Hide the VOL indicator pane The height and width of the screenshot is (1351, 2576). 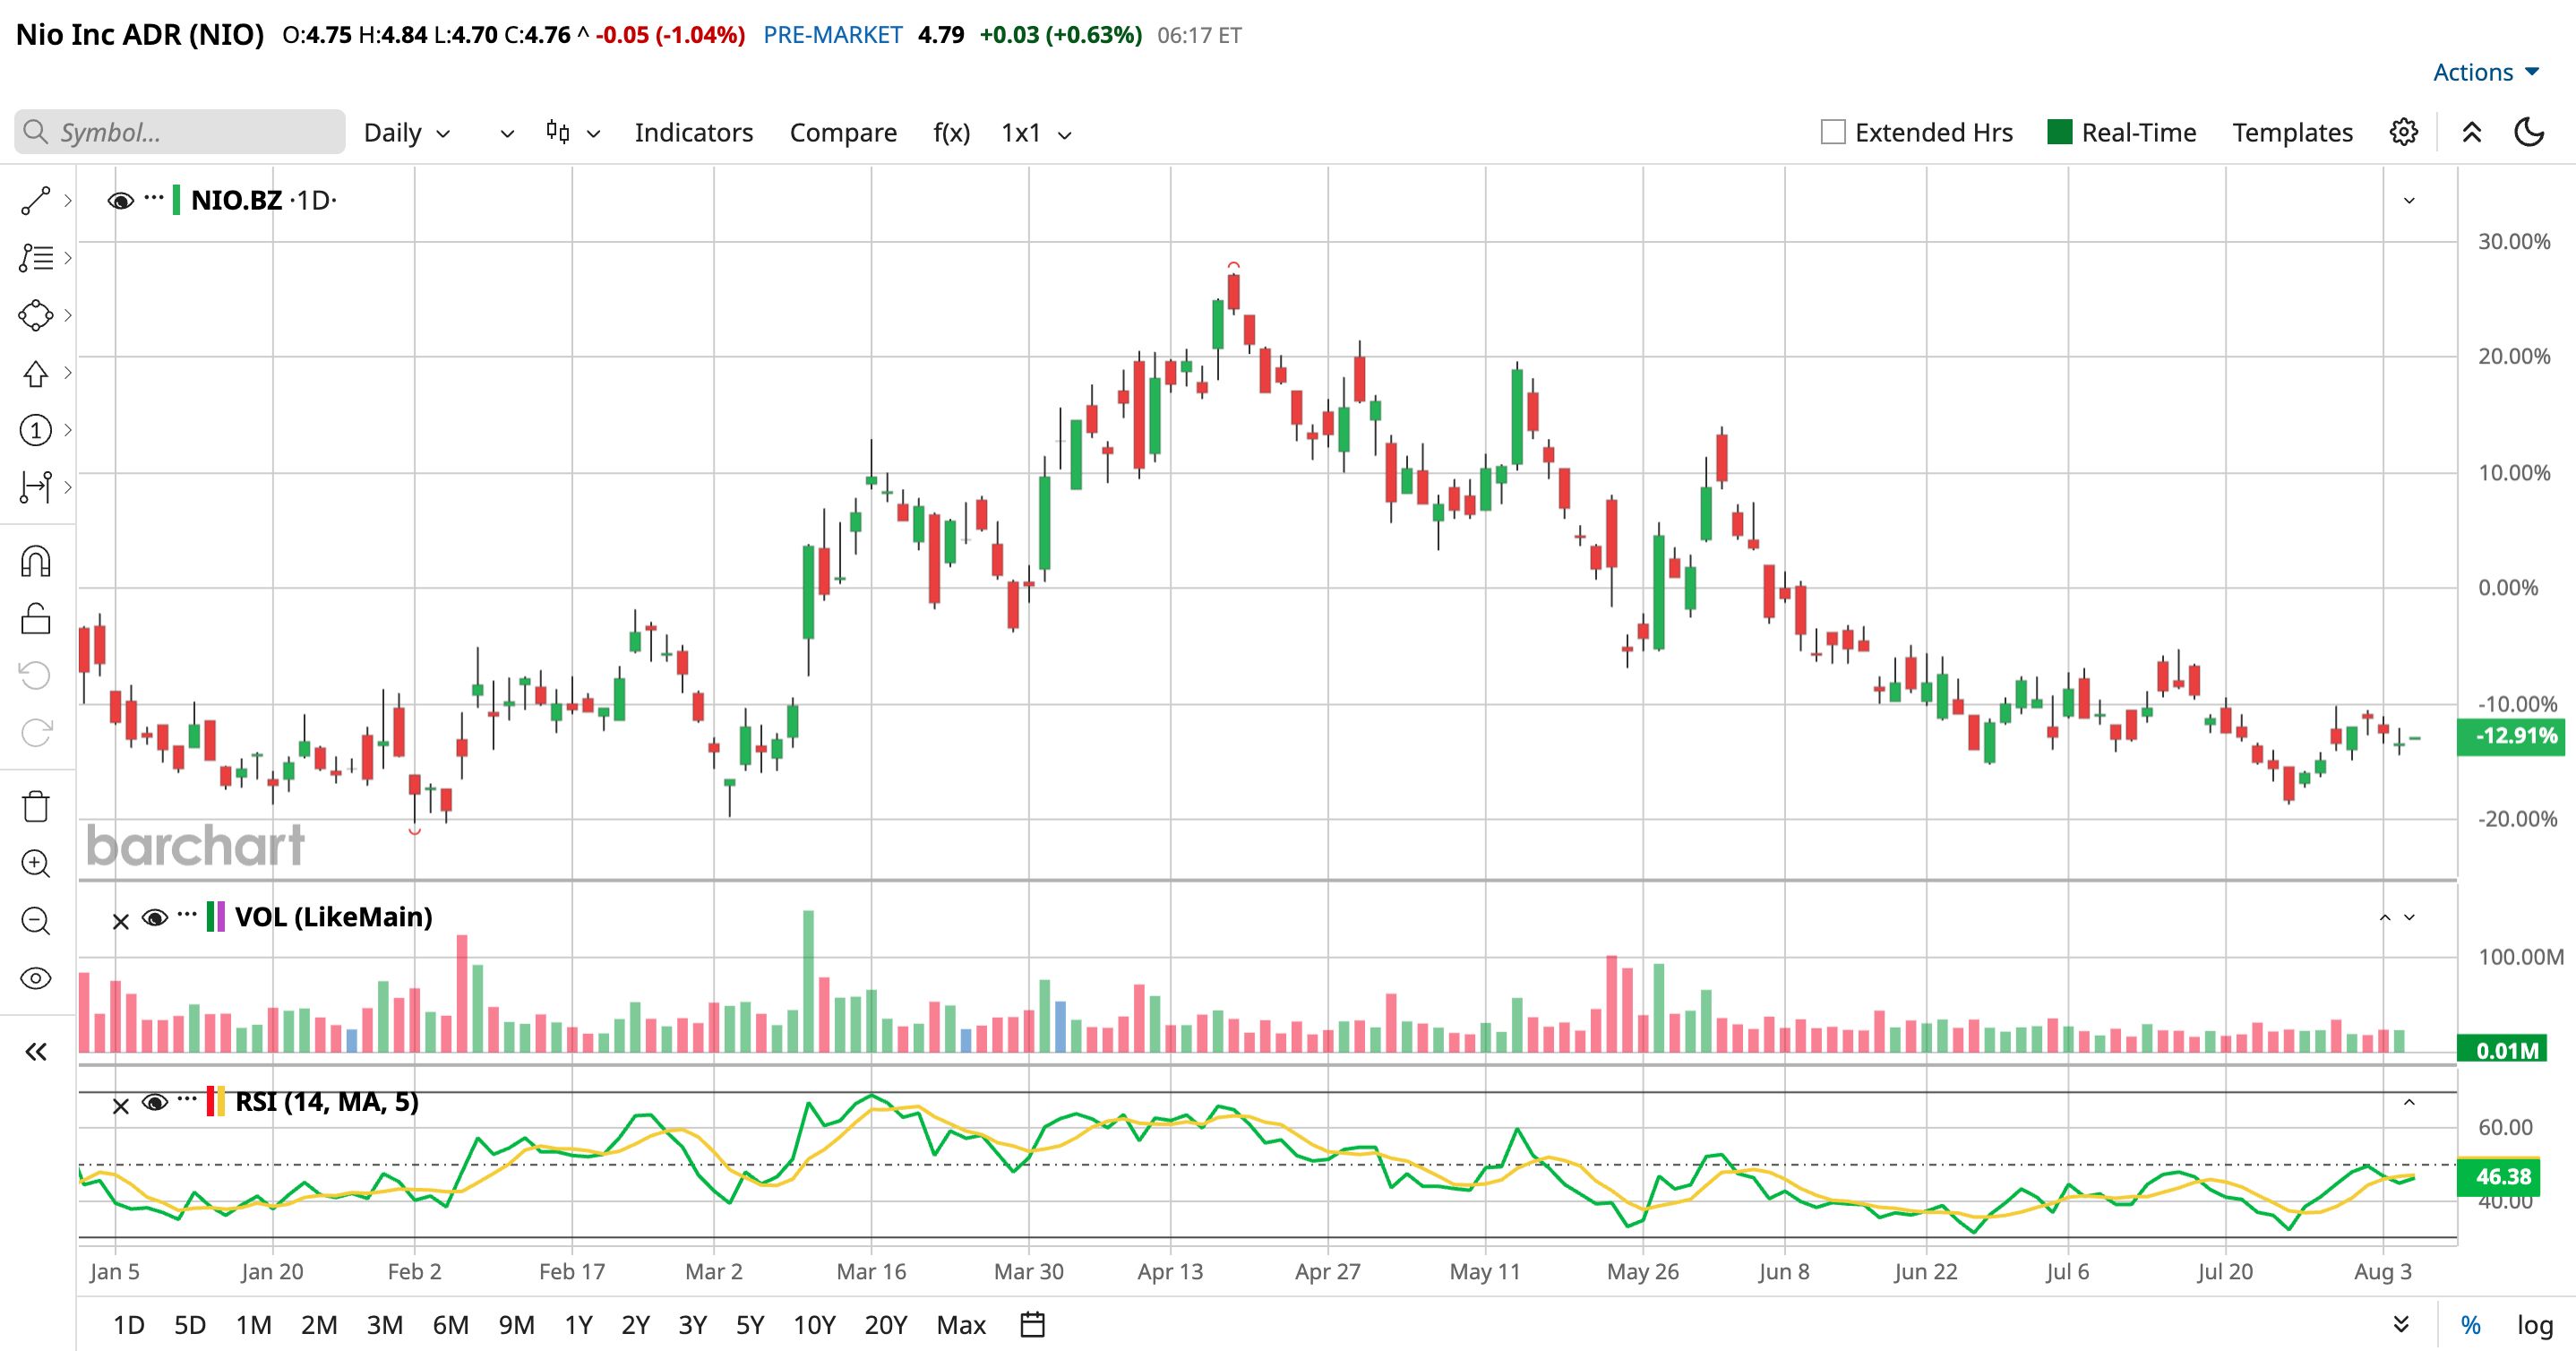coord(155,918)
